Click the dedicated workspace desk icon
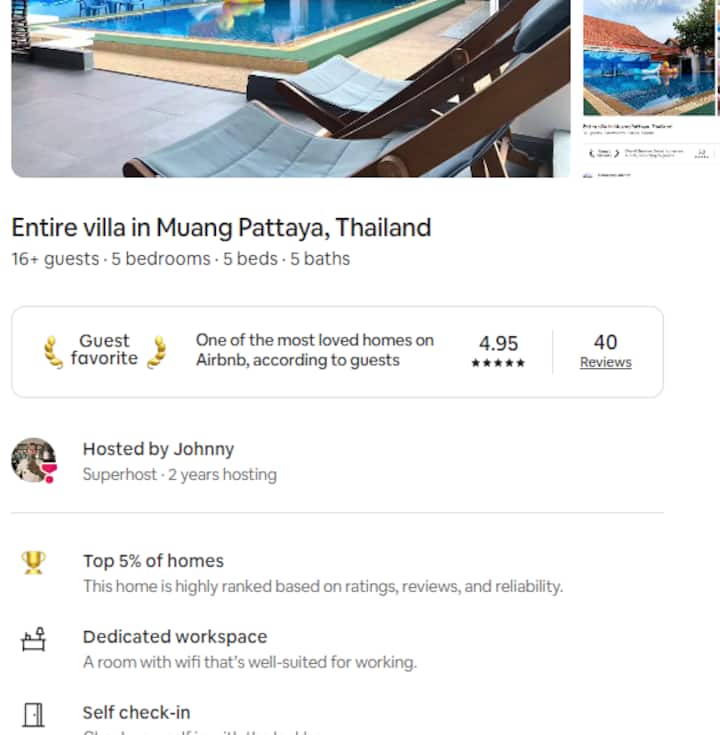Image resolution: width=720 pixels, height=735 pixels. point(33,640)
